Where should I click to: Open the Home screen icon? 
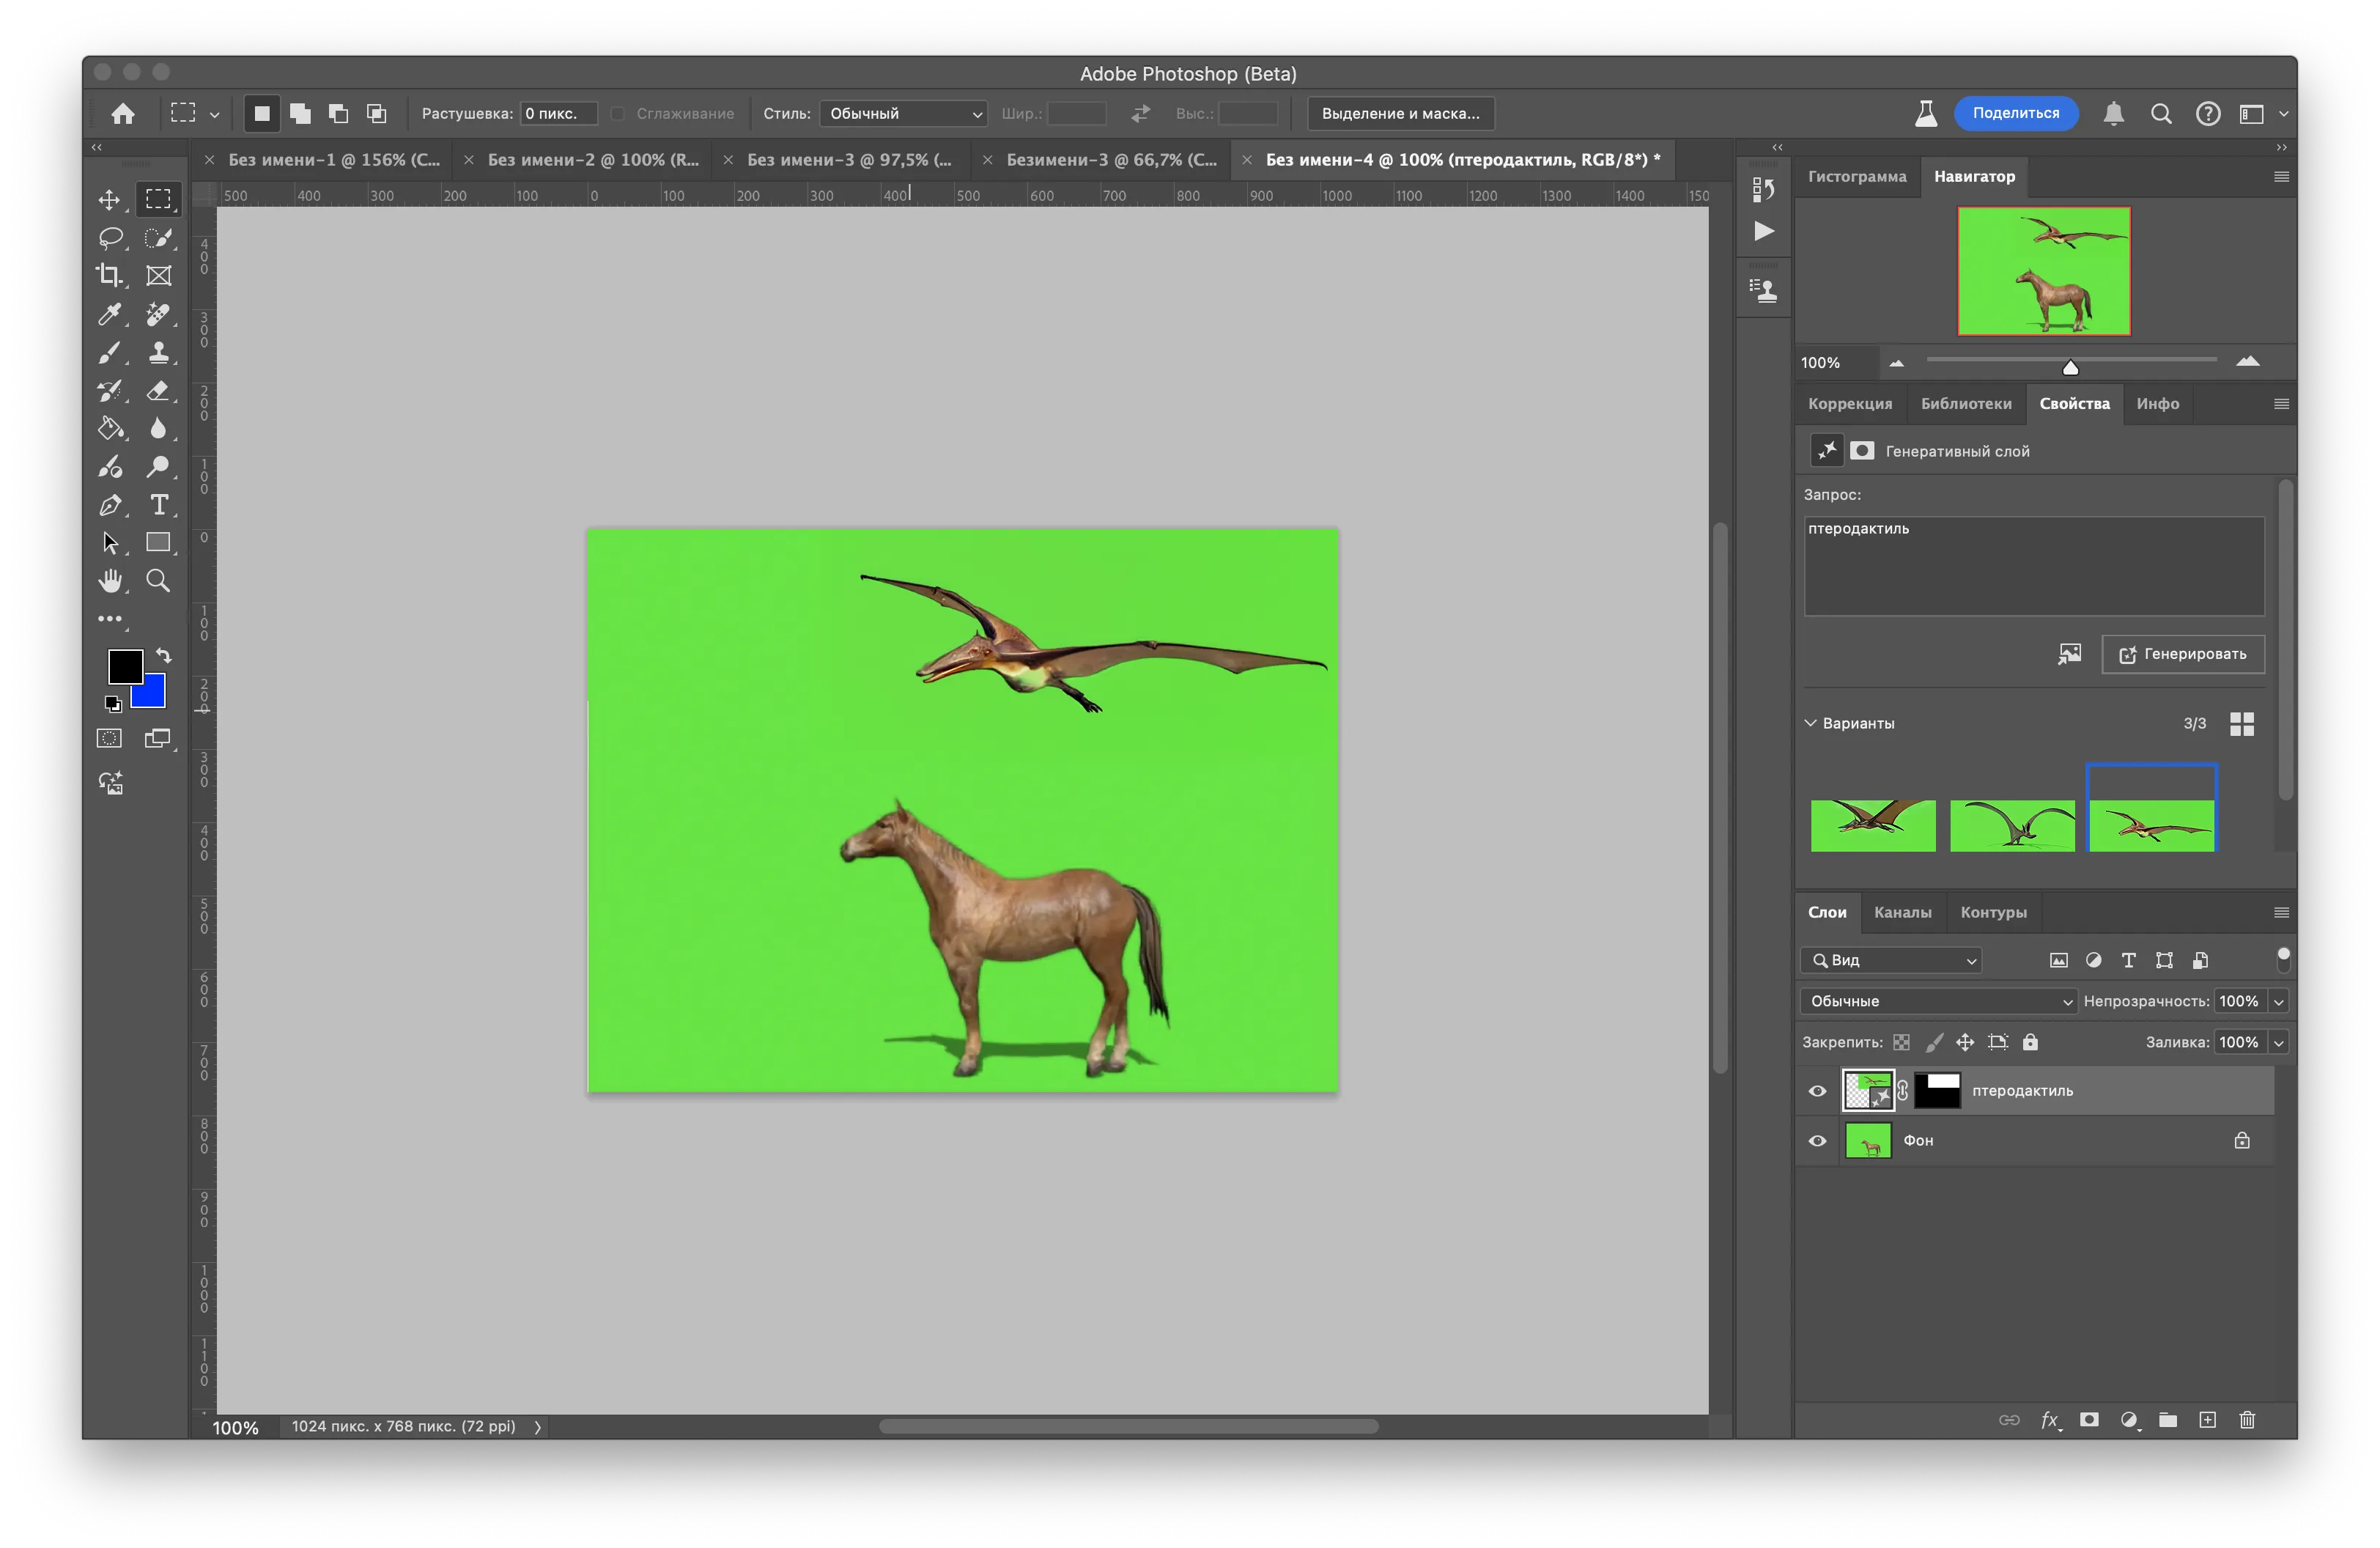(123, 114)
